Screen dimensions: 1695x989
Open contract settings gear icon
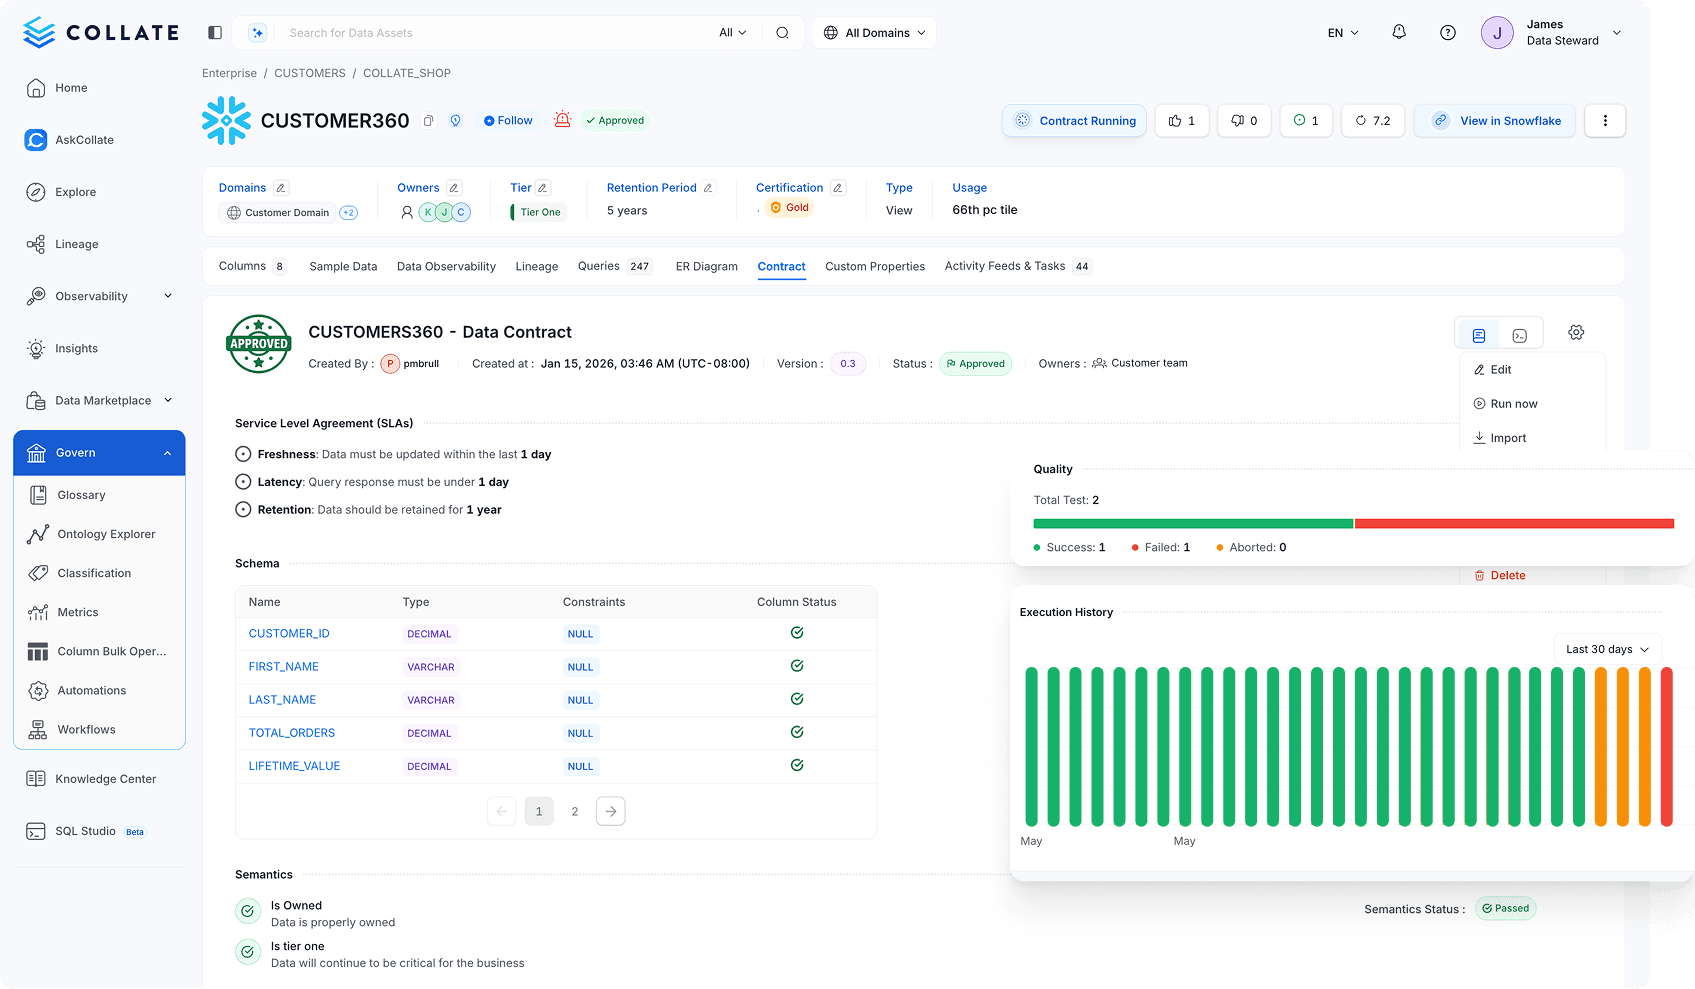[1576, 332]
